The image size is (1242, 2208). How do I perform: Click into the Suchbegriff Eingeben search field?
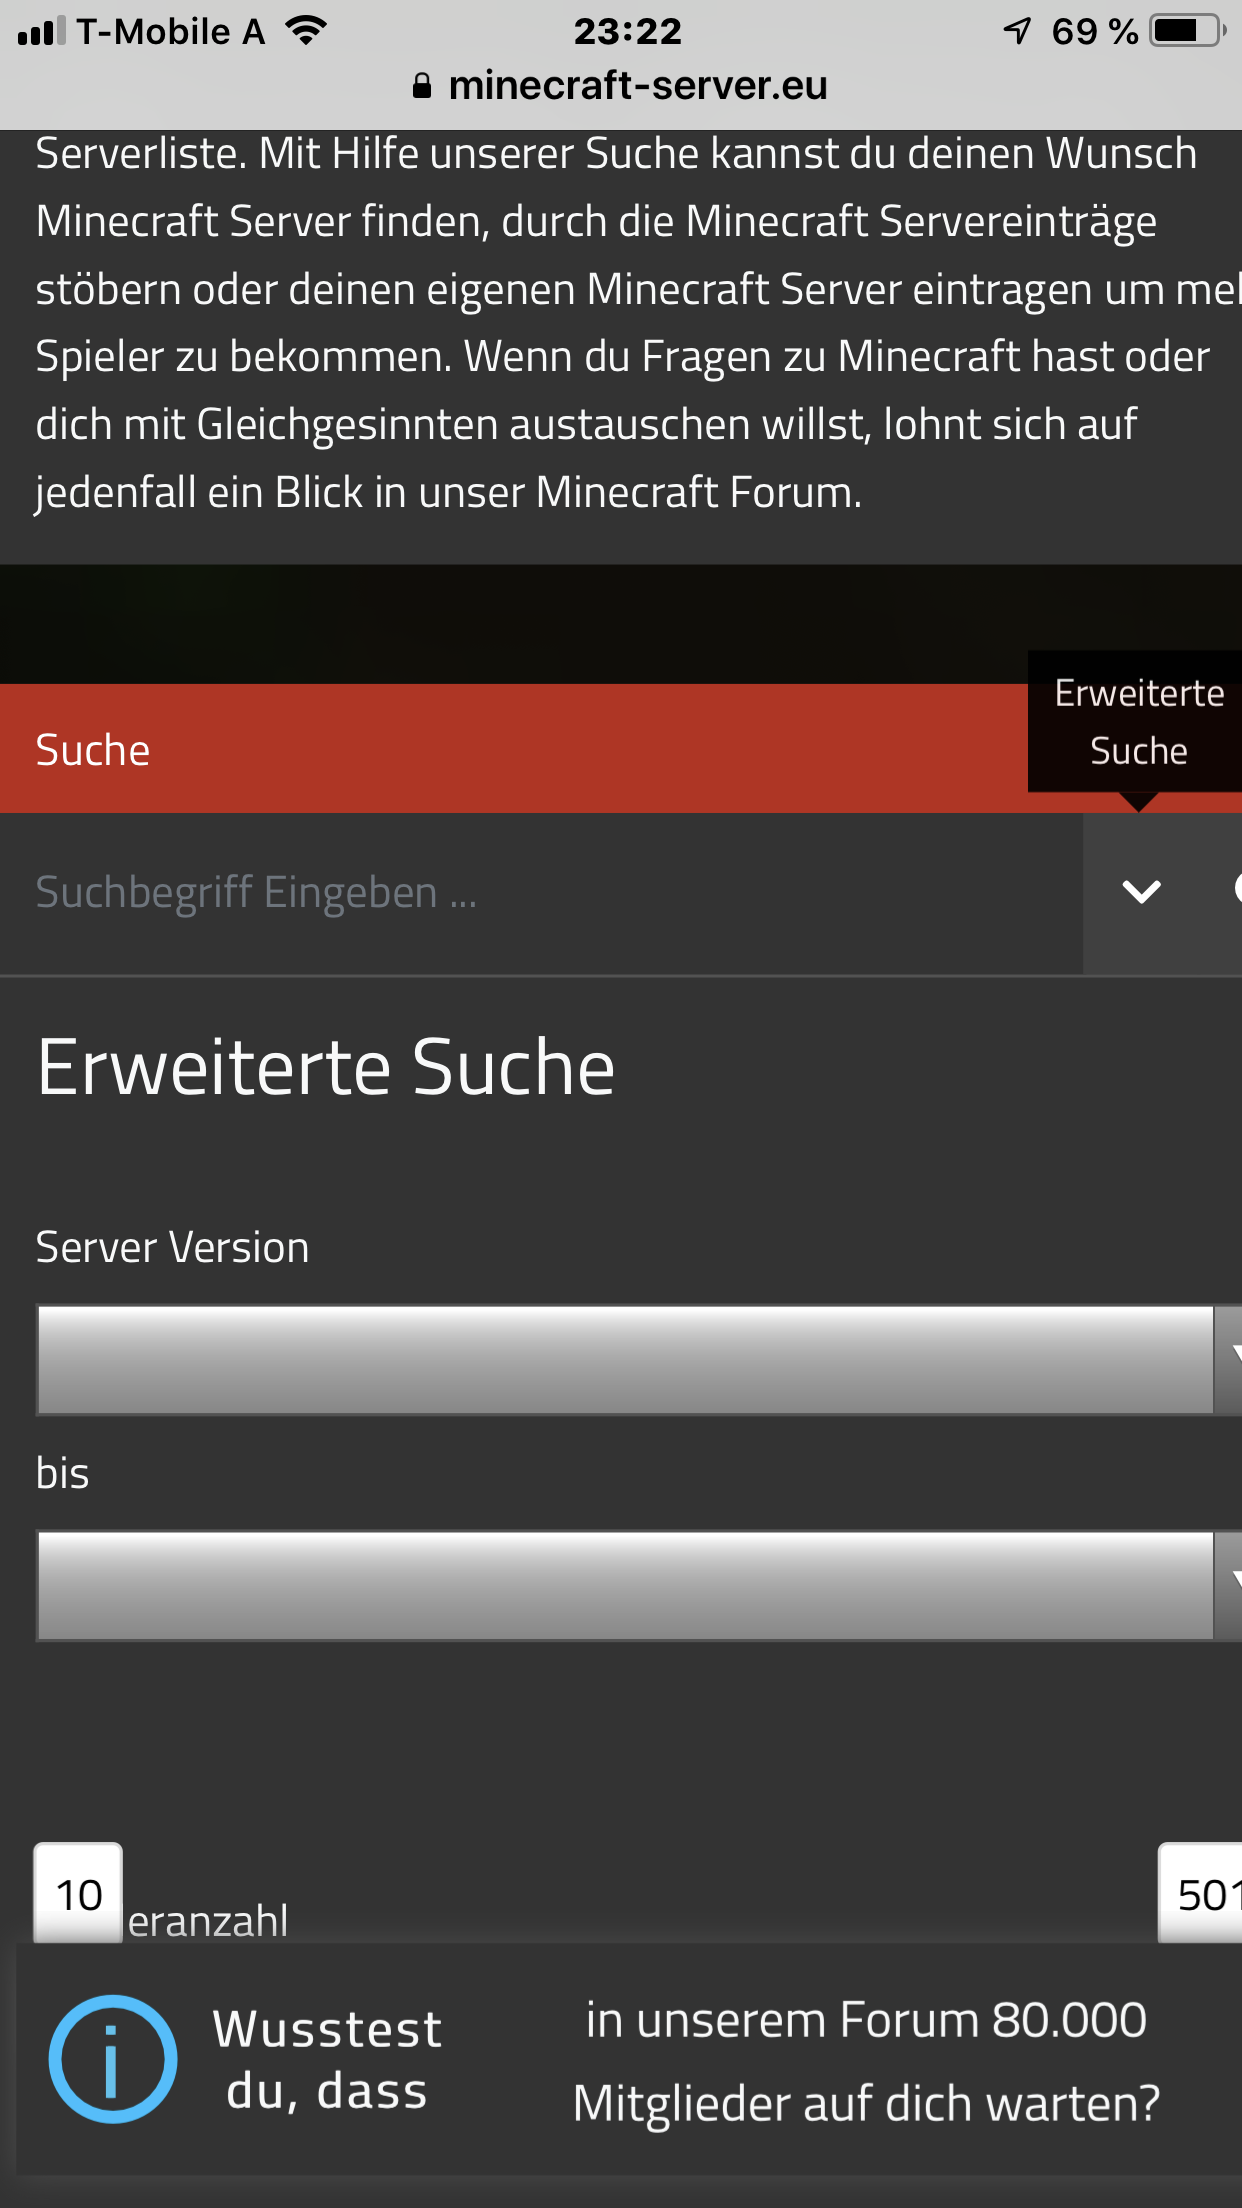541,893
